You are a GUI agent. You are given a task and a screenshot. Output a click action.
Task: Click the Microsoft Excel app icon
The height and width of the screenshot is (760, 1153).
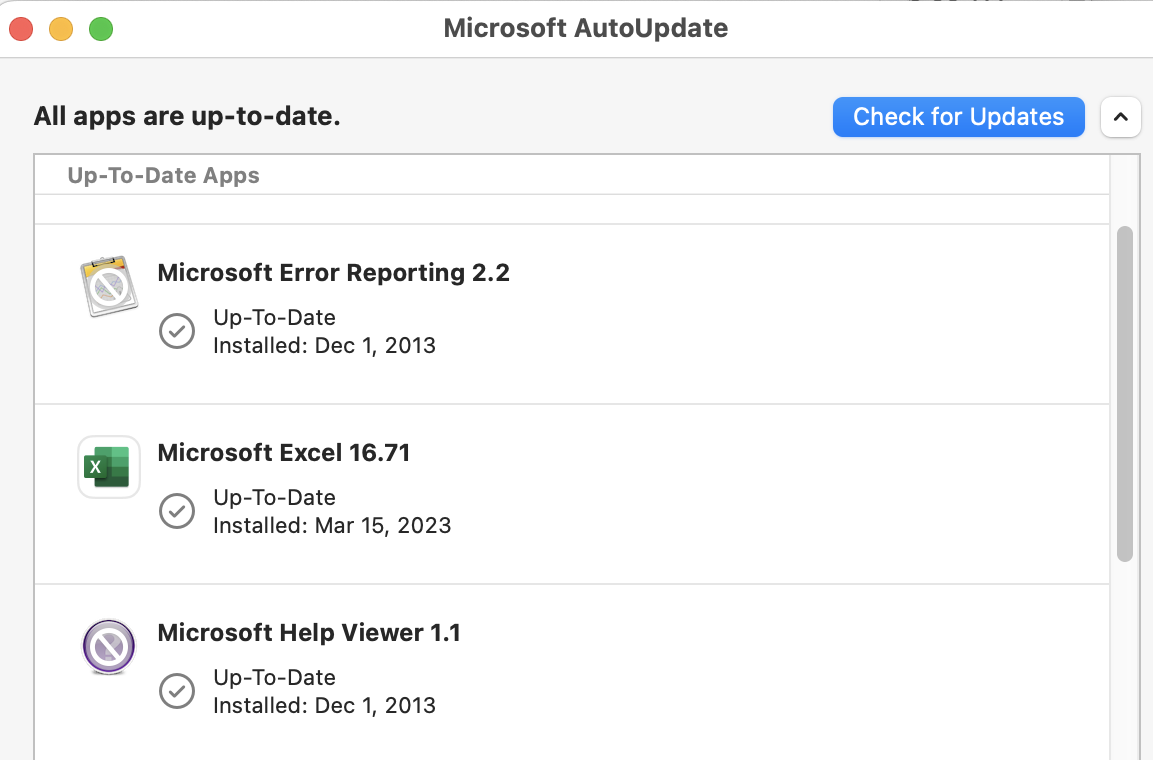[109, 467]
